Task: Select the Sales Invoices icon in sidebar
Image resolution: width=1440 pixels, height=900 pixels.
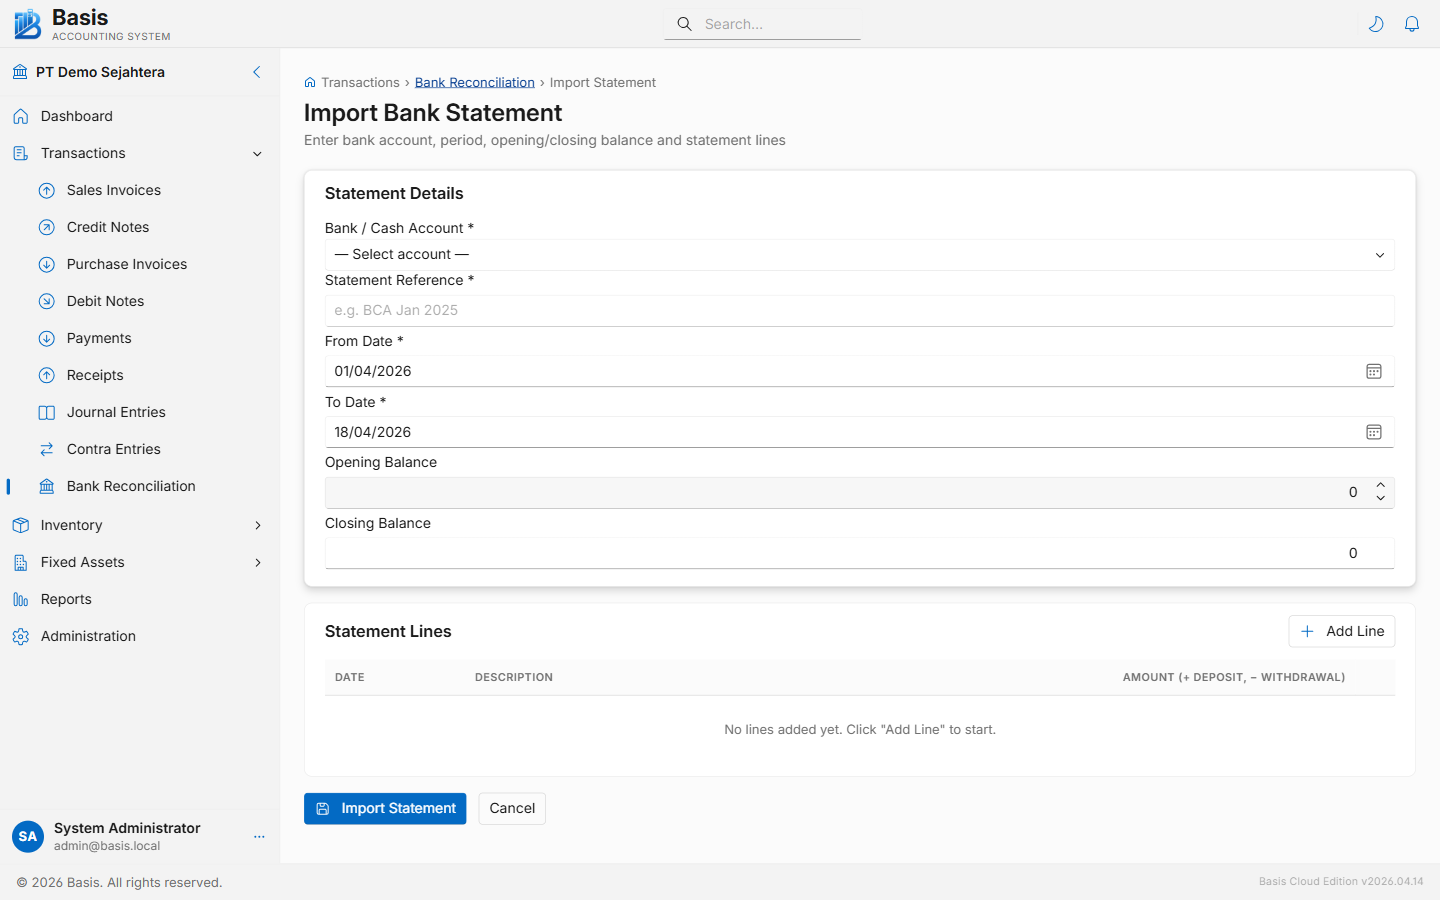Action: click(46, 190)
